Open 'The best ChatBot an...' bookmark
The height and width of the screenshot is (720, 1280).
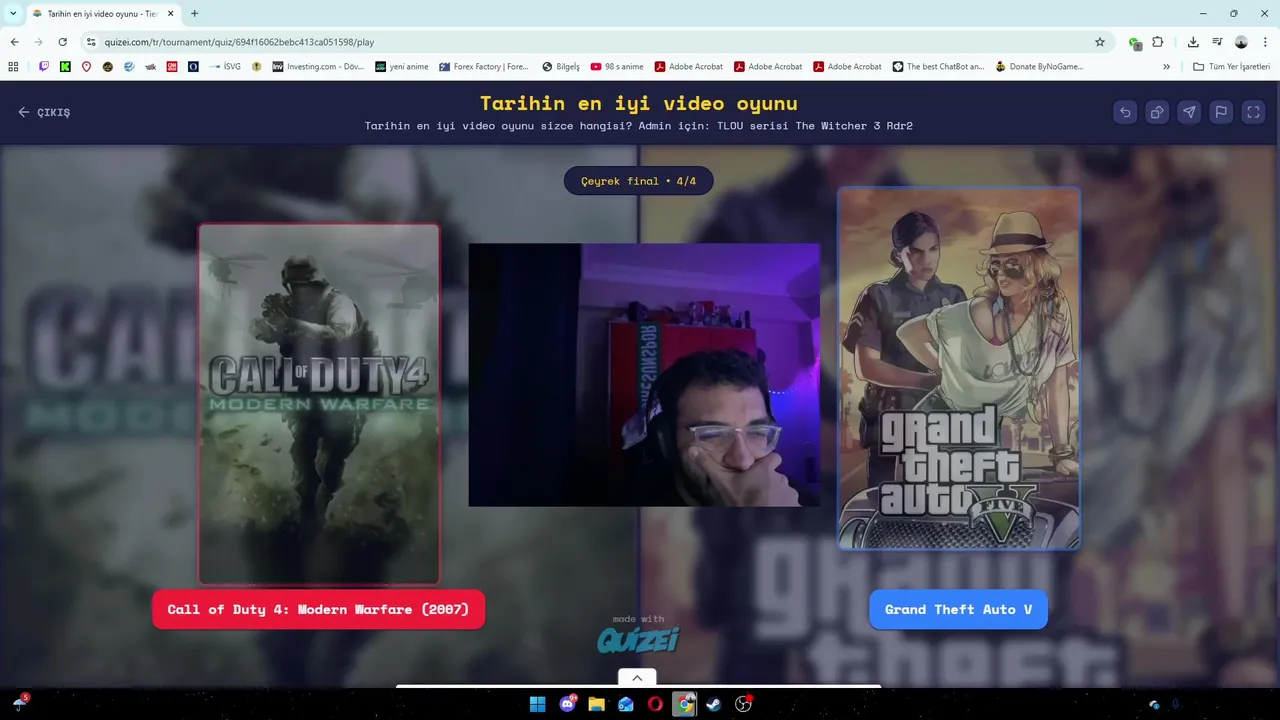(938, 67)
